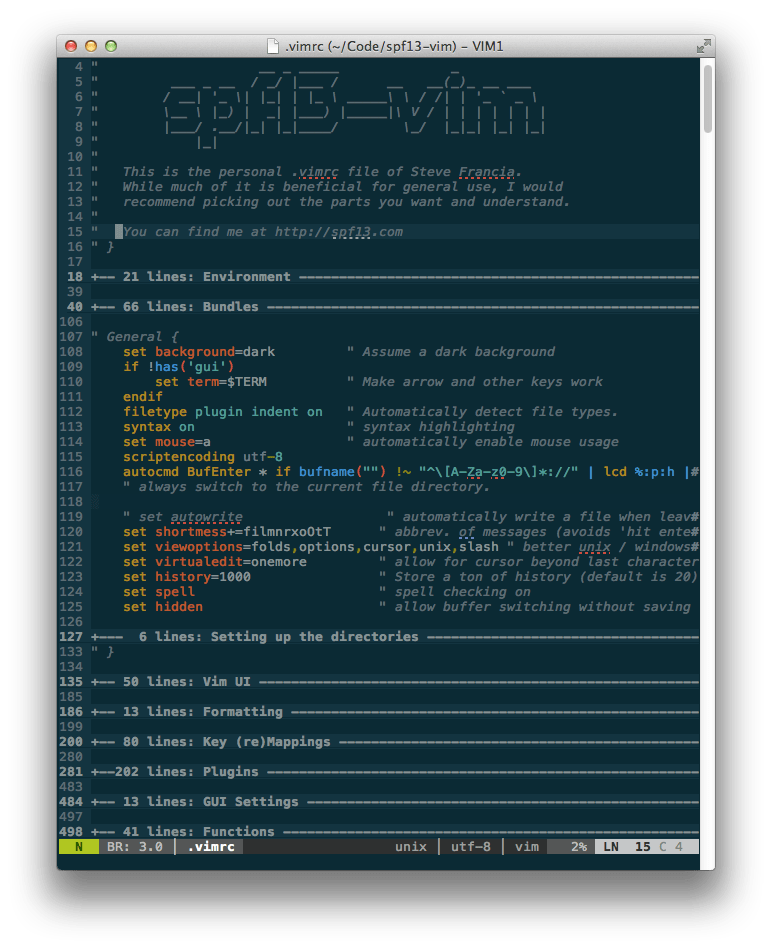Click the unix file format indicator

click(x=411, y=847)
